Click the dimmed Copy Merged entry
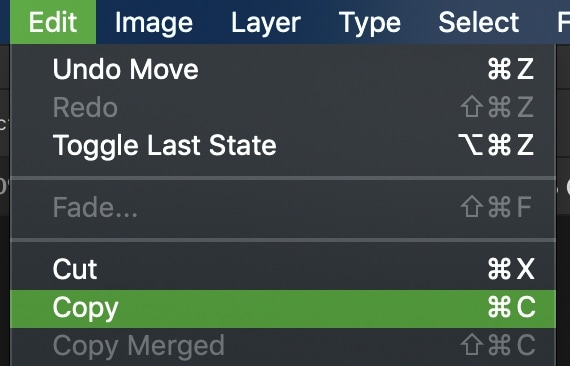This screenshot has width=570, height=366. click(x=283, y=346)
